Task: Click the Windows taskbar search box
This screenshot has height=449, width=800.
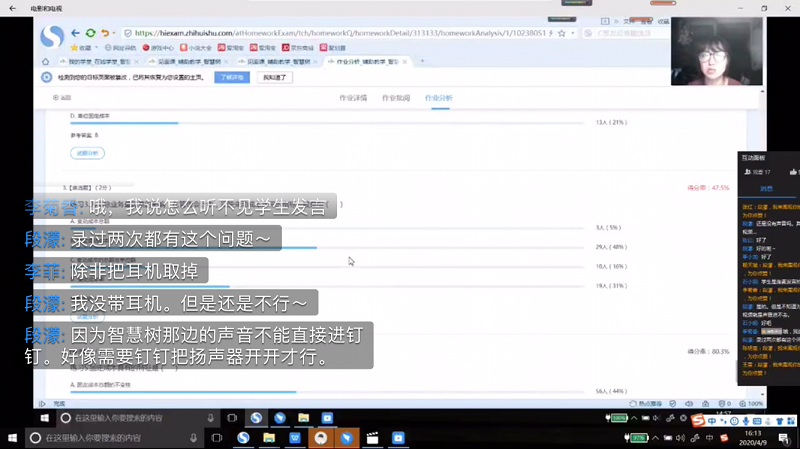Action: (110, 438)
